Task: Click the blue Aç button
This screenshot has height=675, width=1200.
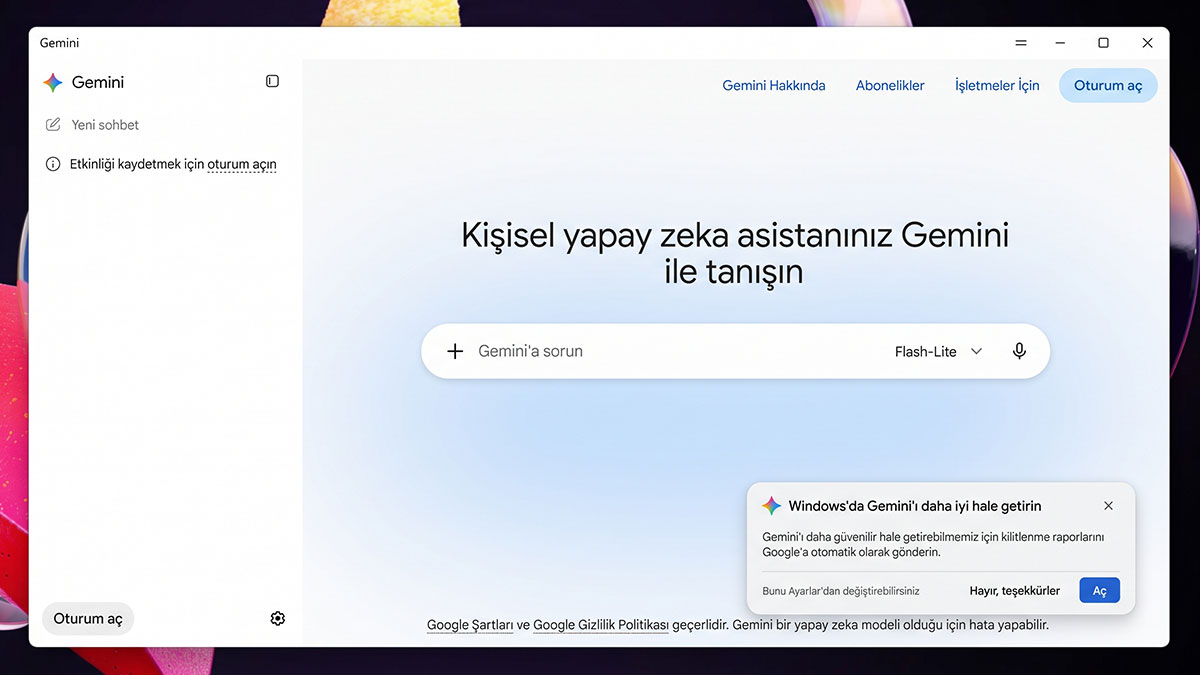Action: point(1099,591)
